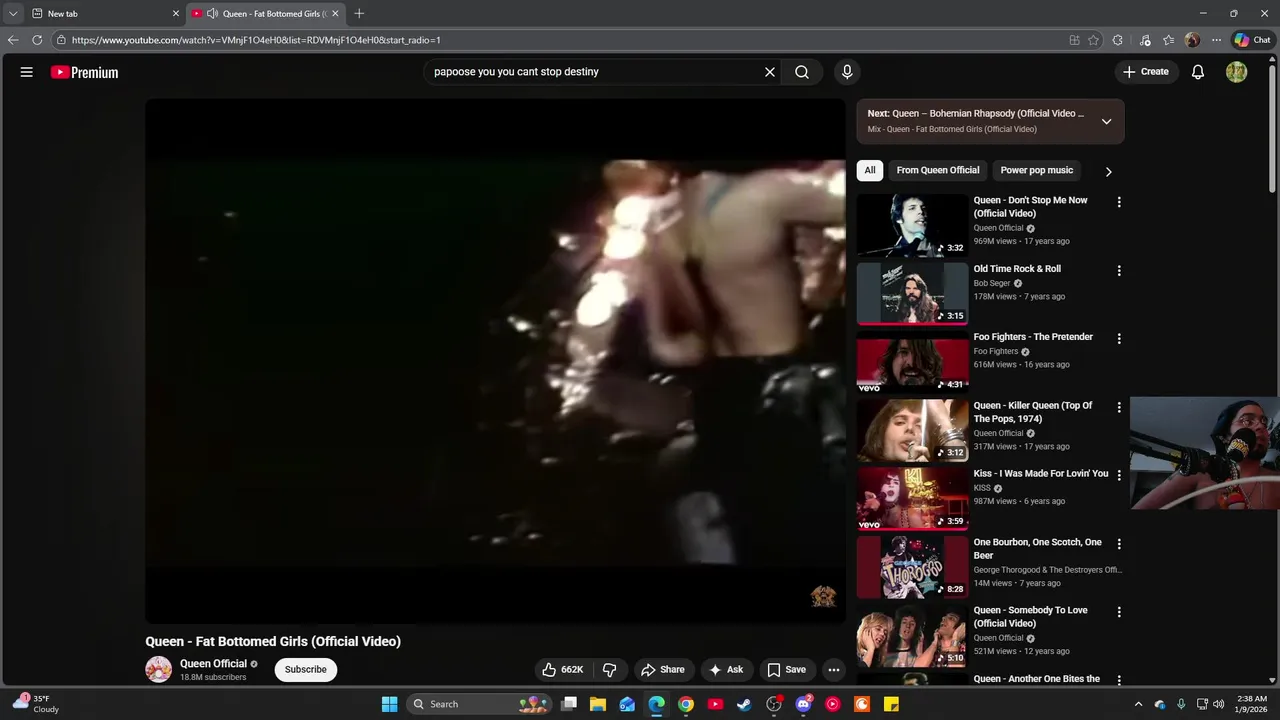
Task: Launch Steam from taskbar
Action: coord(744,704)
